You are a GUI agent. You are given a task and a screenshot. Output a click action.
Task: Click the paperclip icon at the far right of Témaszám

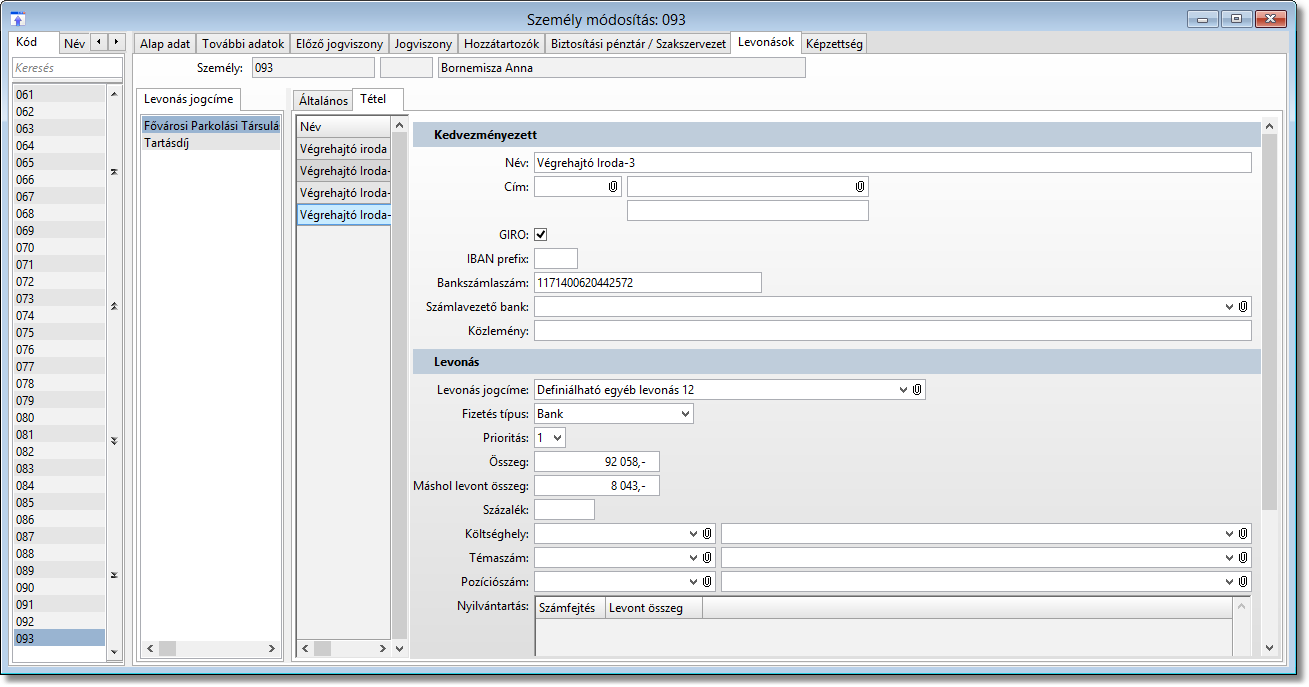[x=1243, y=558]
